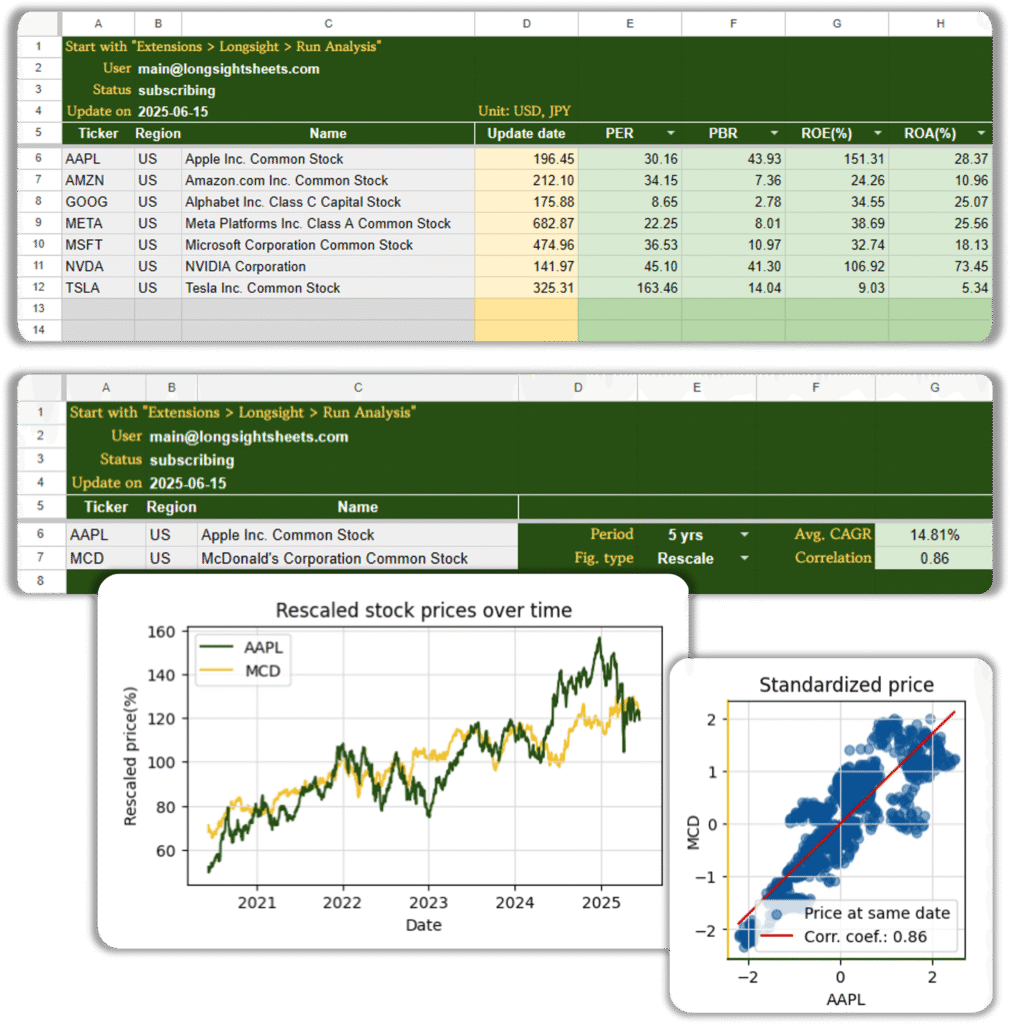The image size is (1010, 1024).
Task: Click the AMZN ticker cell
Action: (99, 180)
